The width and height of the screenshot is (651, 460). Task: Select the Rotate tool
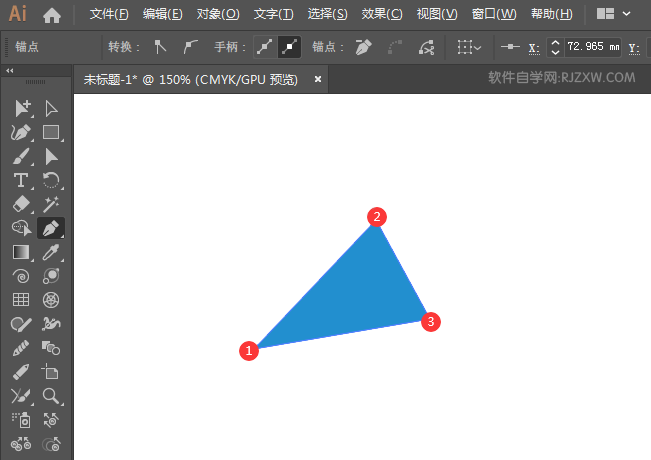[51, 181]
